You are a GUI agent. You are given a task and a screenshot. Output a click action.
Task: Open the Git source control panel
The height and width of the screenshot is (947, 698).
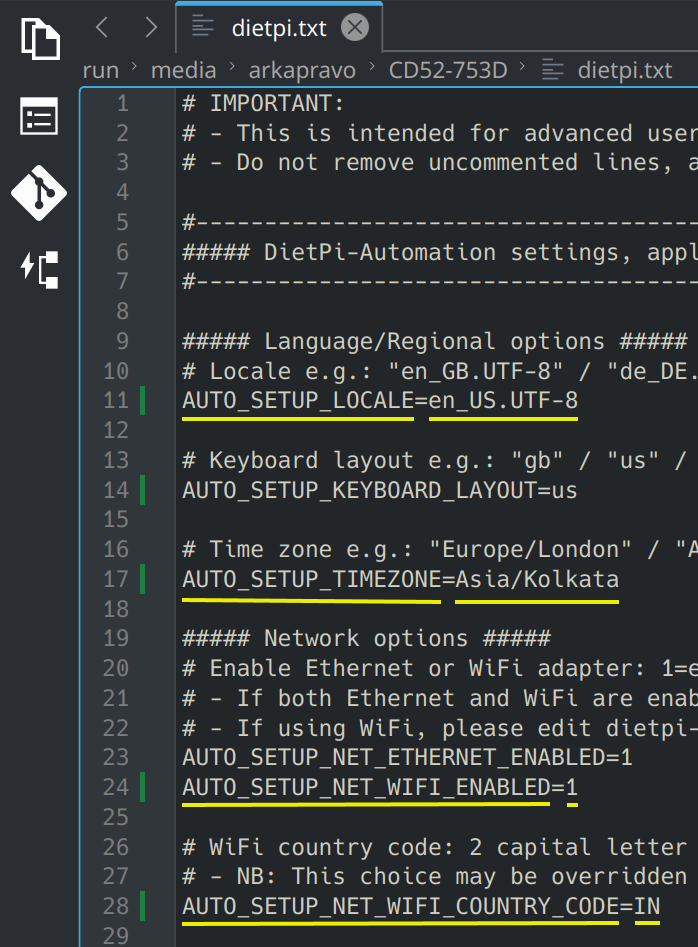click(40, 193)
